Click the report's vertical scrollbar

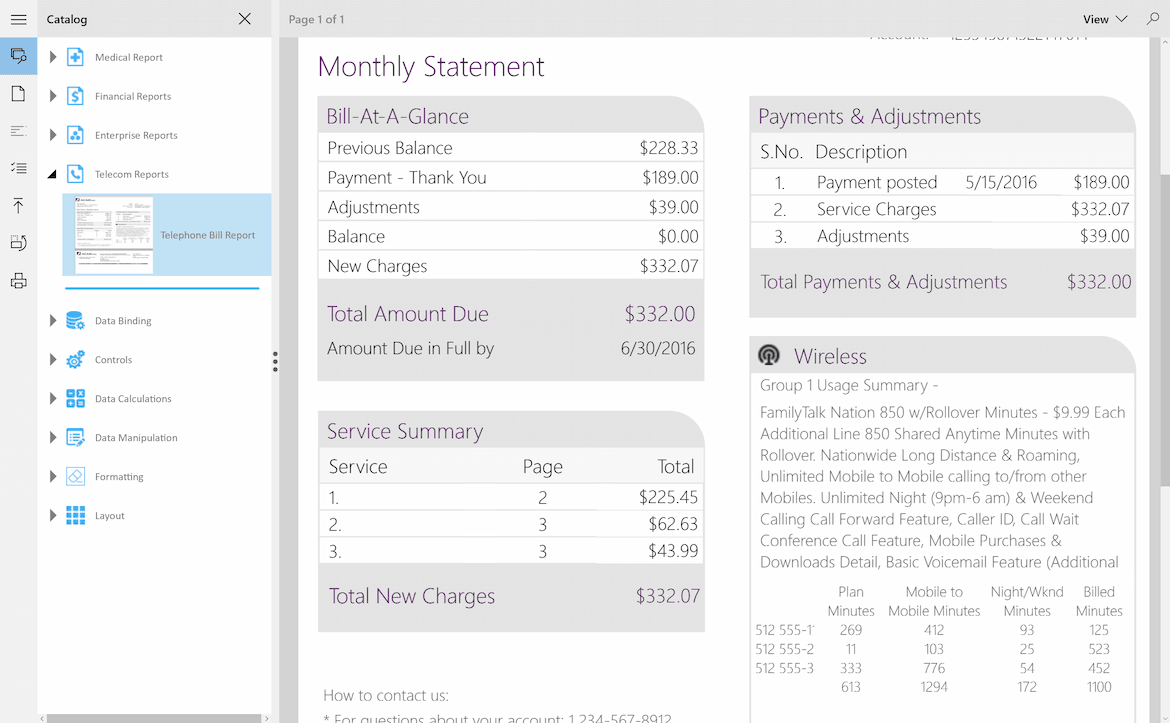(1165, 331)
